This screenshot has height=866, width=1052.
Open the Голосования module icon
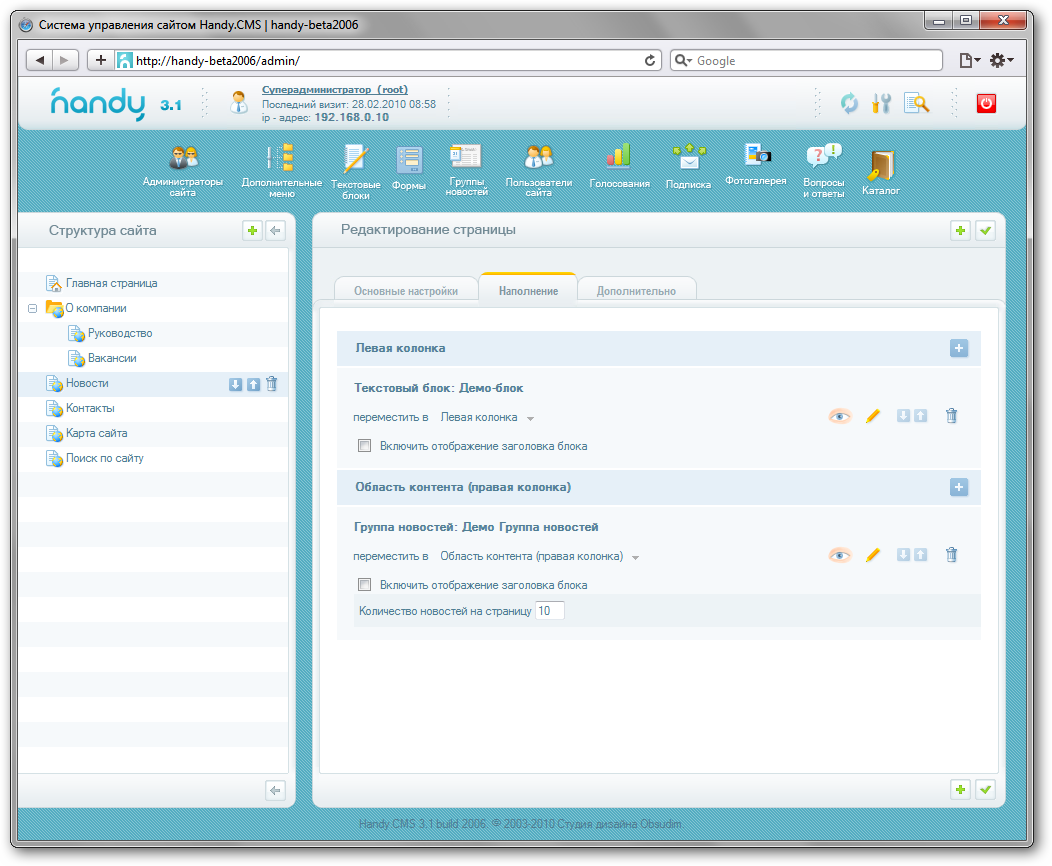point(619,158)
